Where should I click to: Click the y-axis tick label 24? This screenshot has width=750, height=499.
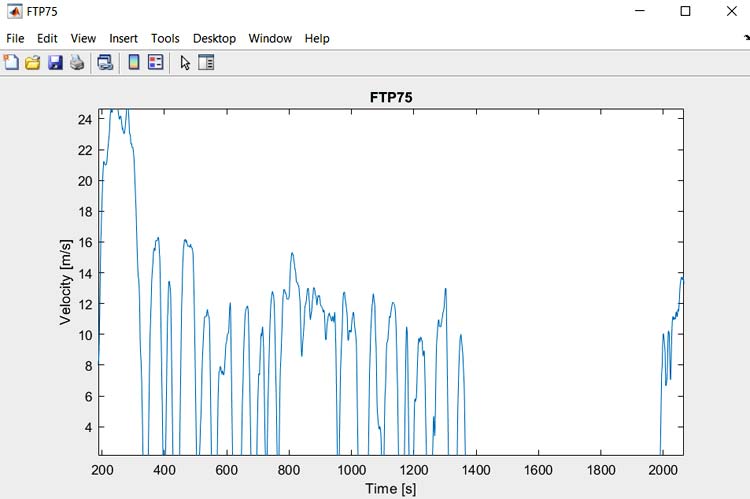tap(85, 119)
